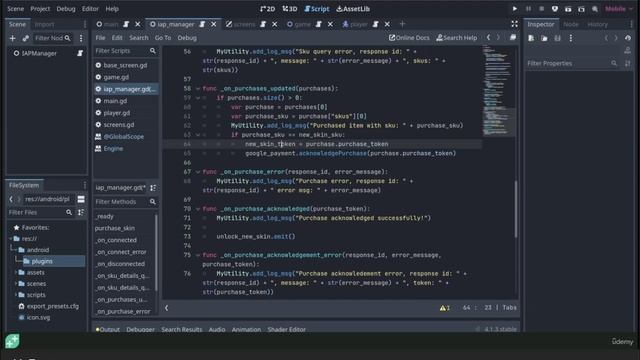Open the Debug menu in top bar
Viewport: 640px width, 360px height.
pyautogui.click(x=66, y=9)
